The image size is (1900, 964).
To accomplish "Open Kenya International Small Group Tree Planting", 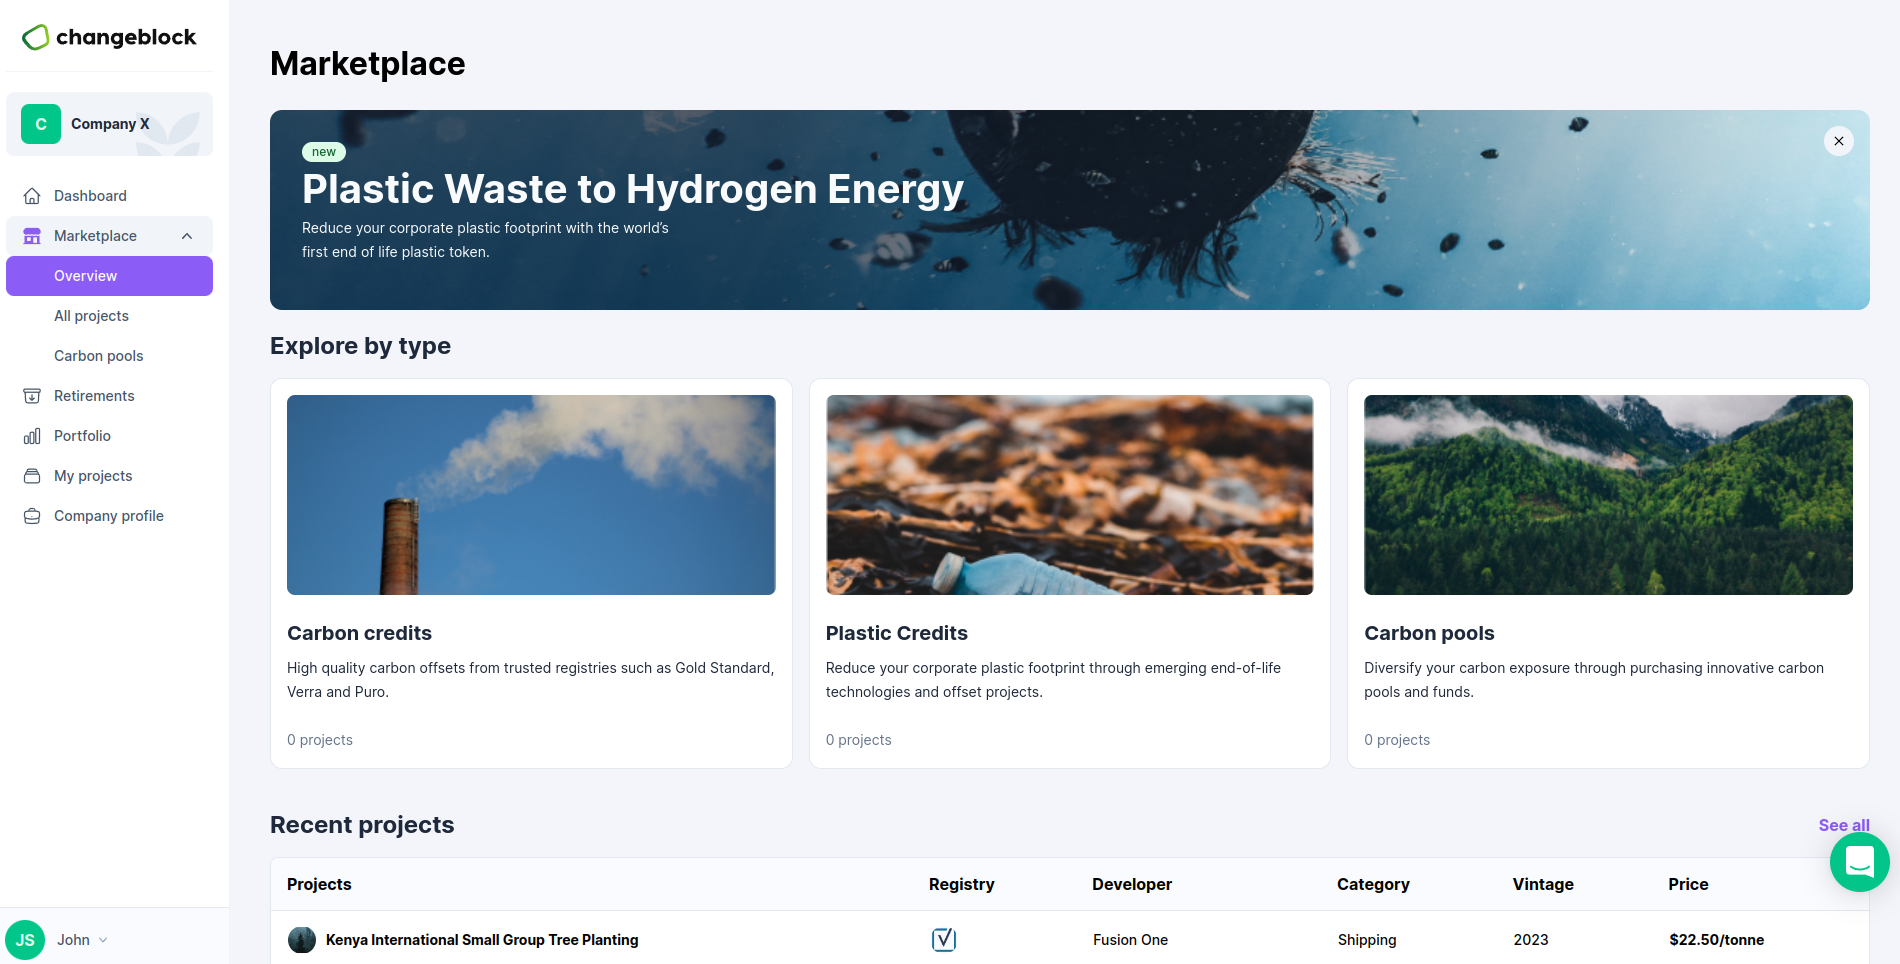I will point(481,940).
